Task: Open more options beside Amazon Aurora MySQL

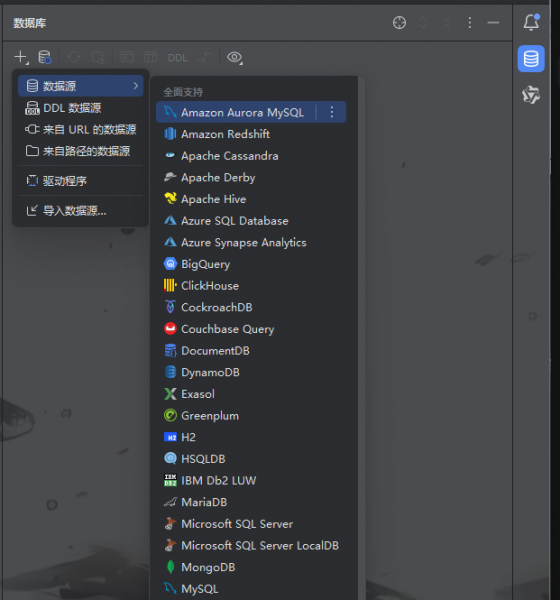Action: 332,112
